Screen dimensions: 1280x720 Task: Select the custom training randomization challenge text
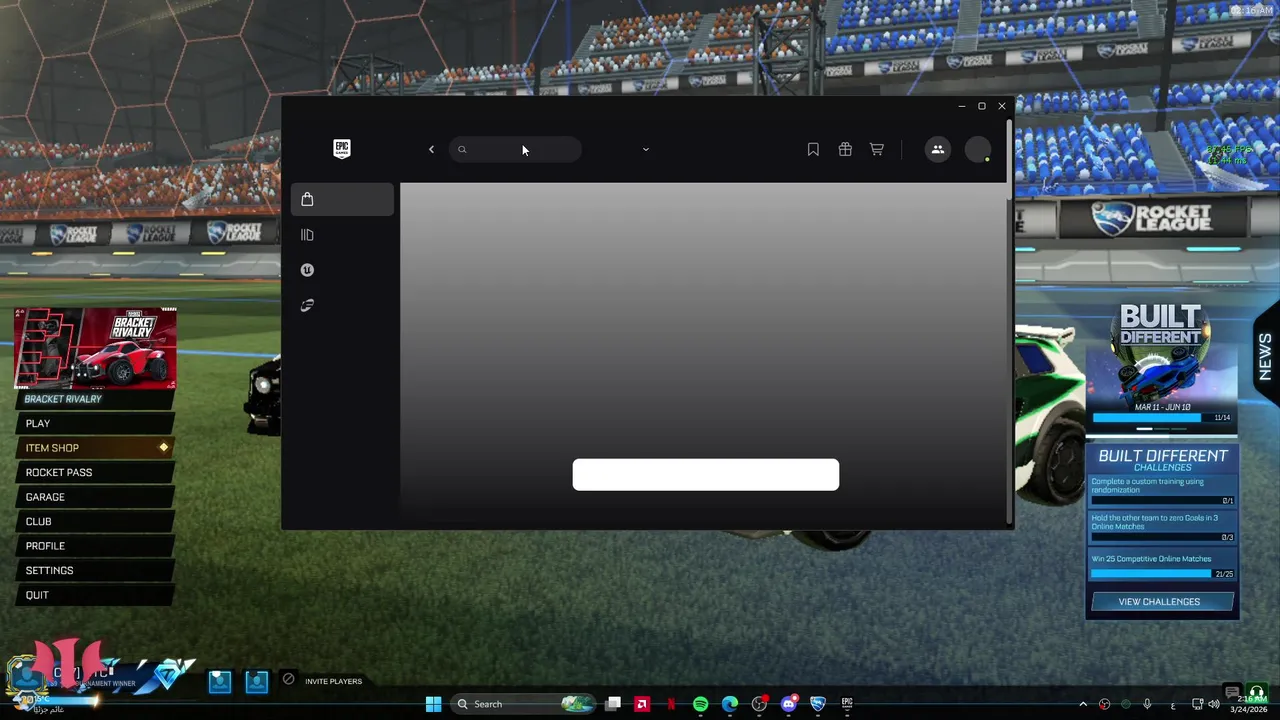click(1147, 485)
